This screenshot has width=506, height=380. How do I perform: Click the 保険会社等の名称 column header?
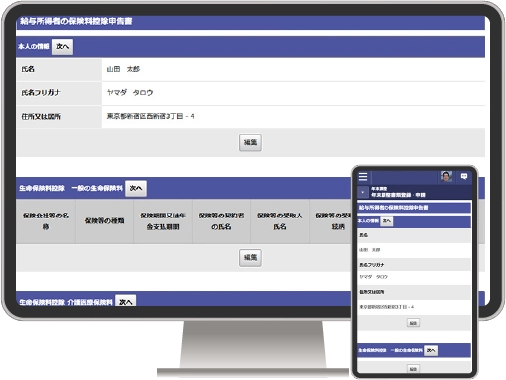(x=46, y=221)
